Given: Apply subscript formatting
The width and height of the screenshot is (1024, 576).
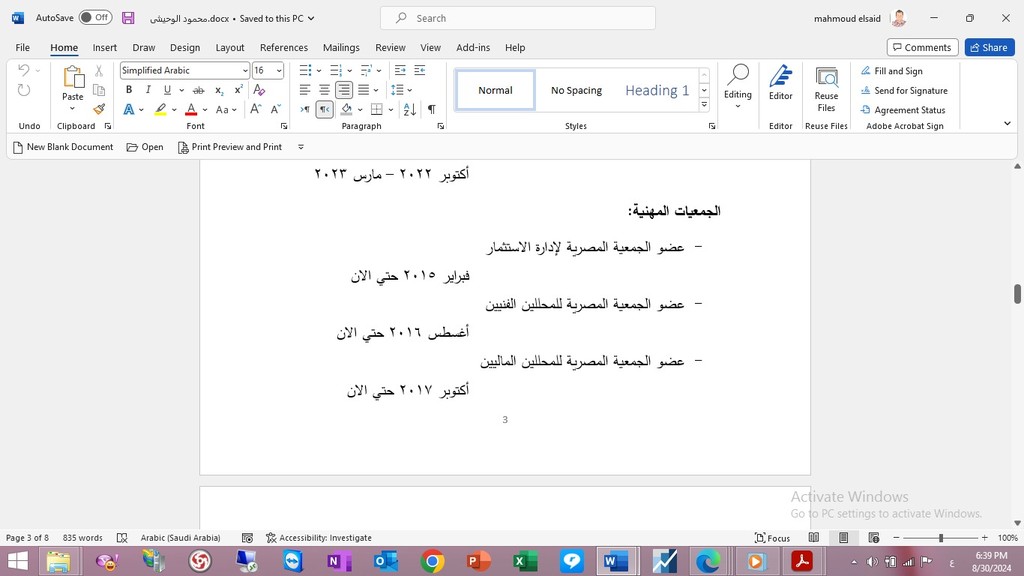Looking at the screenshot, I should click(219, 90).
